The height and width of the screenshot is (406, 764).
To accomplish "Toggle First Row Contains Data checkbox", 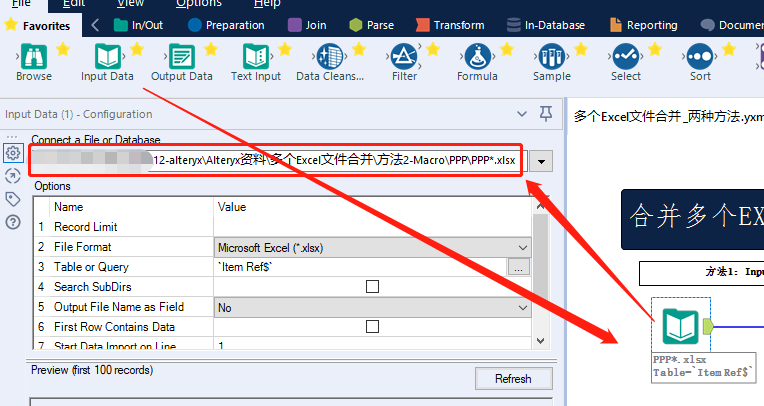I will coord(372,327).
